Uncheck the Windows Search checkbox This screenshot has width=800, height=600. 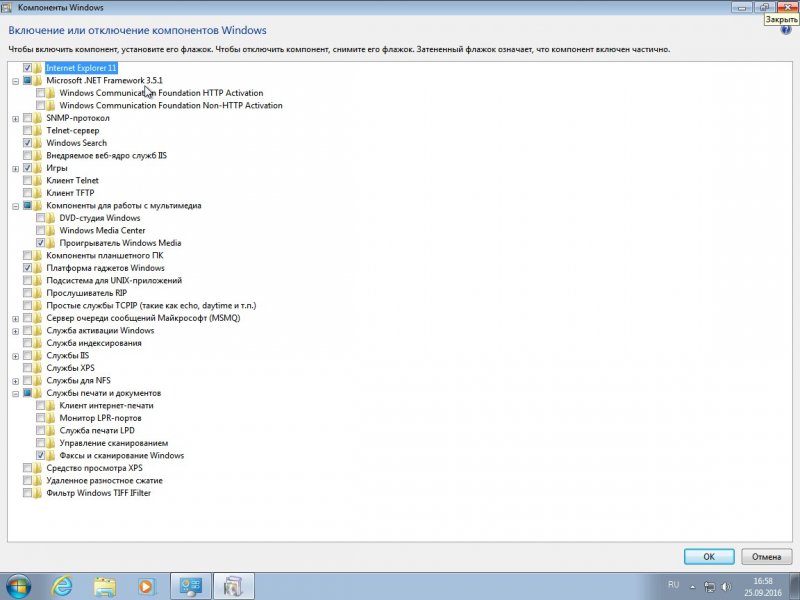[x=28, y=143]
